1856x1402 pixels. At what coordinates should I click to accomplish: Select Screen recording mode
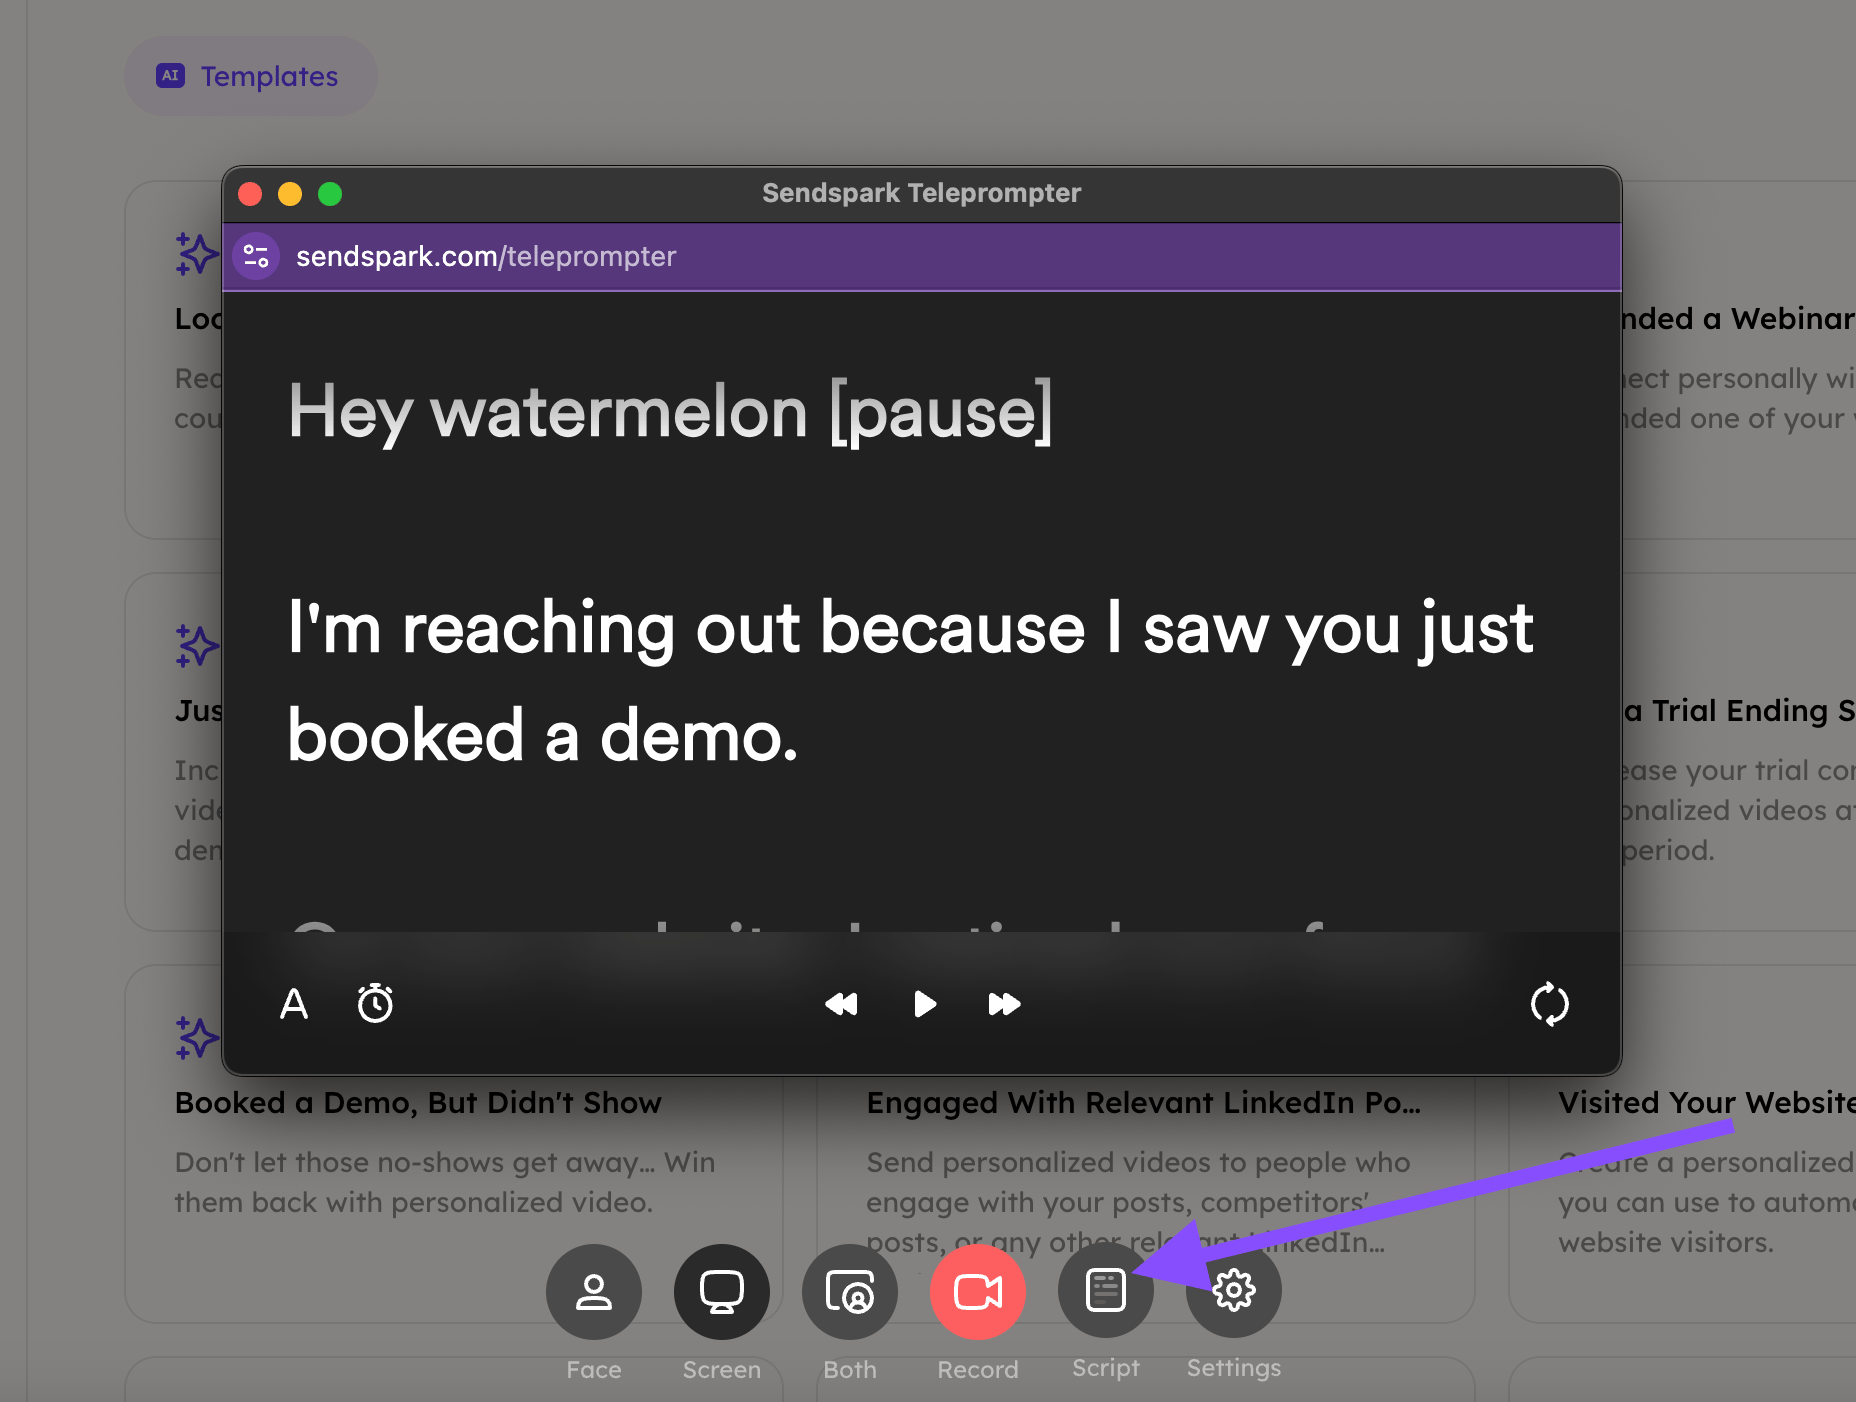(x=722, y=1292)
